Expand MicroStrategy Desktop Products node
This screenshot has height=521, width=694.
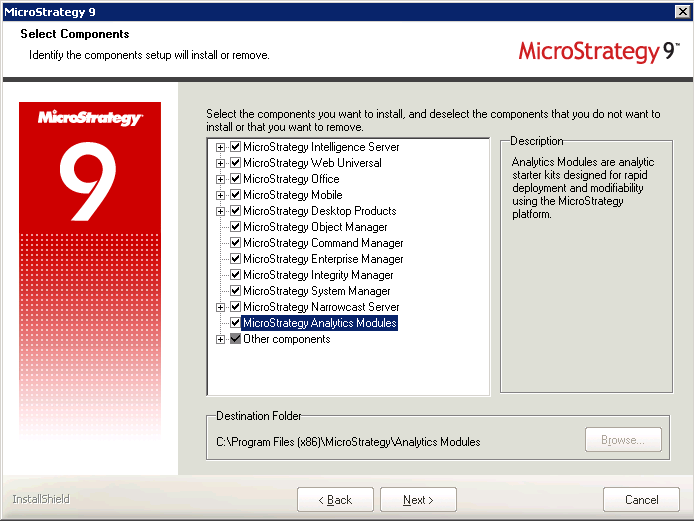tap(221, 211)
